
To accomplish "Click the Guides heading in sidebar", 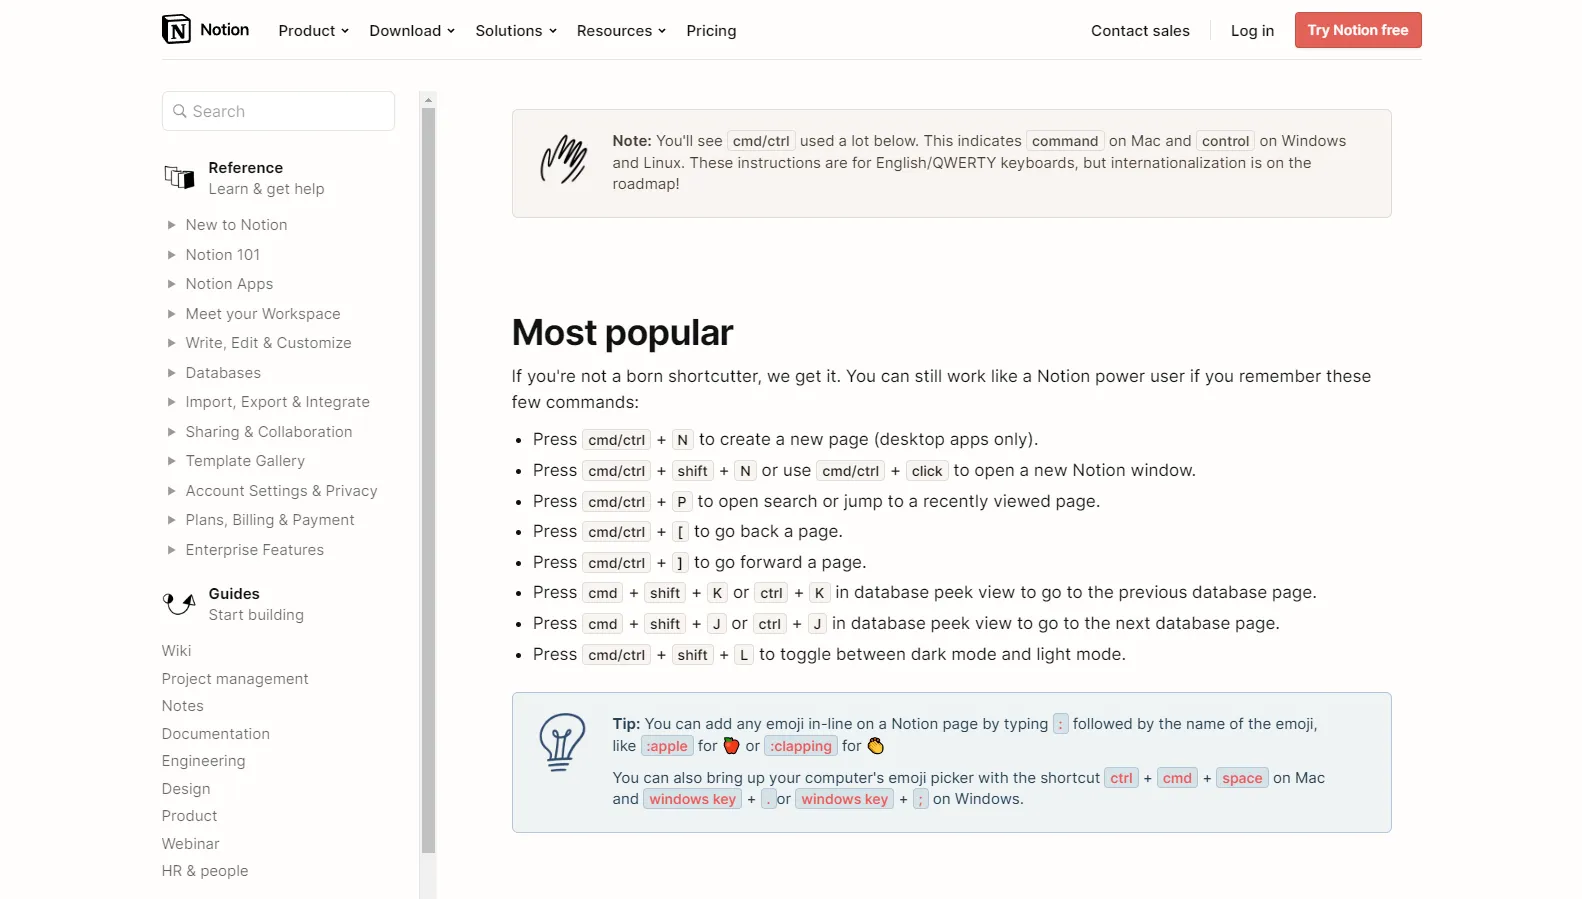I will (234, 594).
